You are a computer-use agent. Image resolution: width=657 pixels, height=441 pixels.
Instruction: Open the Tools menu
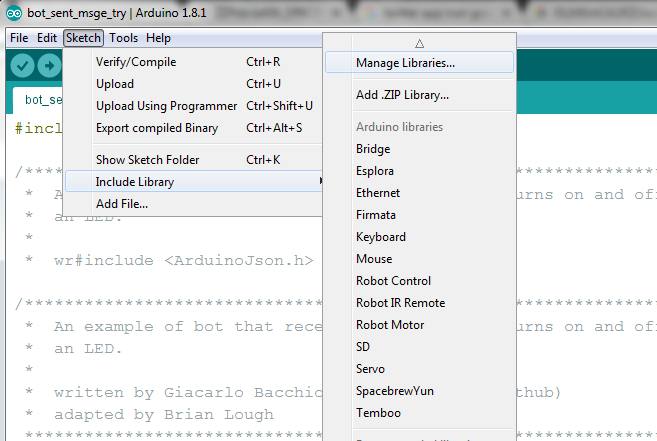click(x=124, y=38)
